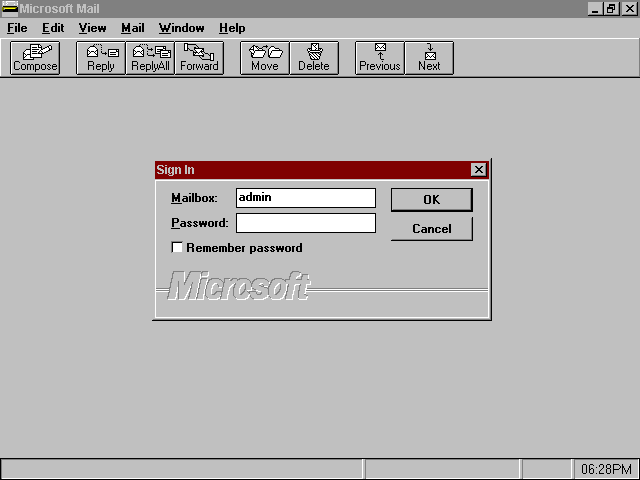Viewport: 640px width, 480px height.
Task: Click the Next message icon
Action: point(429,57)
